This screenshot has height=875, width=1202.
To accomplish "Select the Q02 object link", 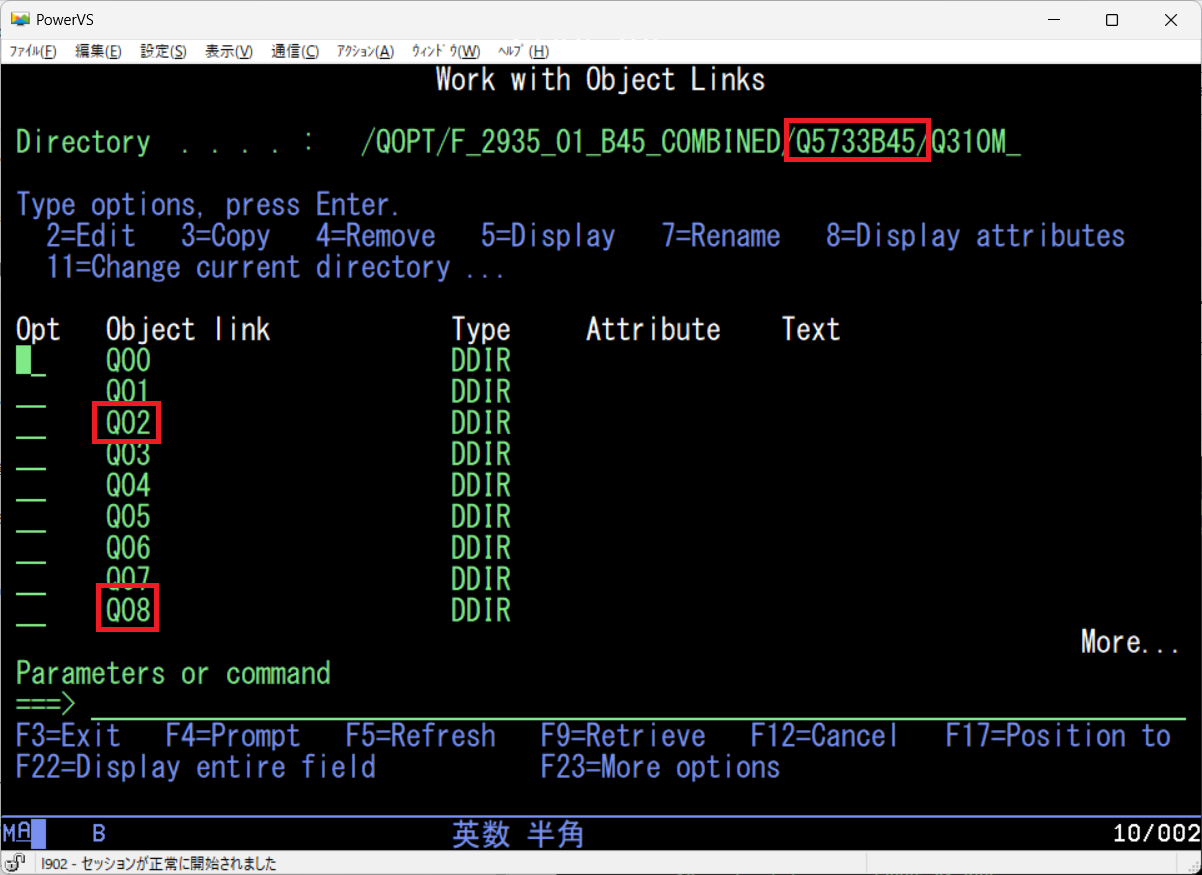I will [x=128, y=423].
